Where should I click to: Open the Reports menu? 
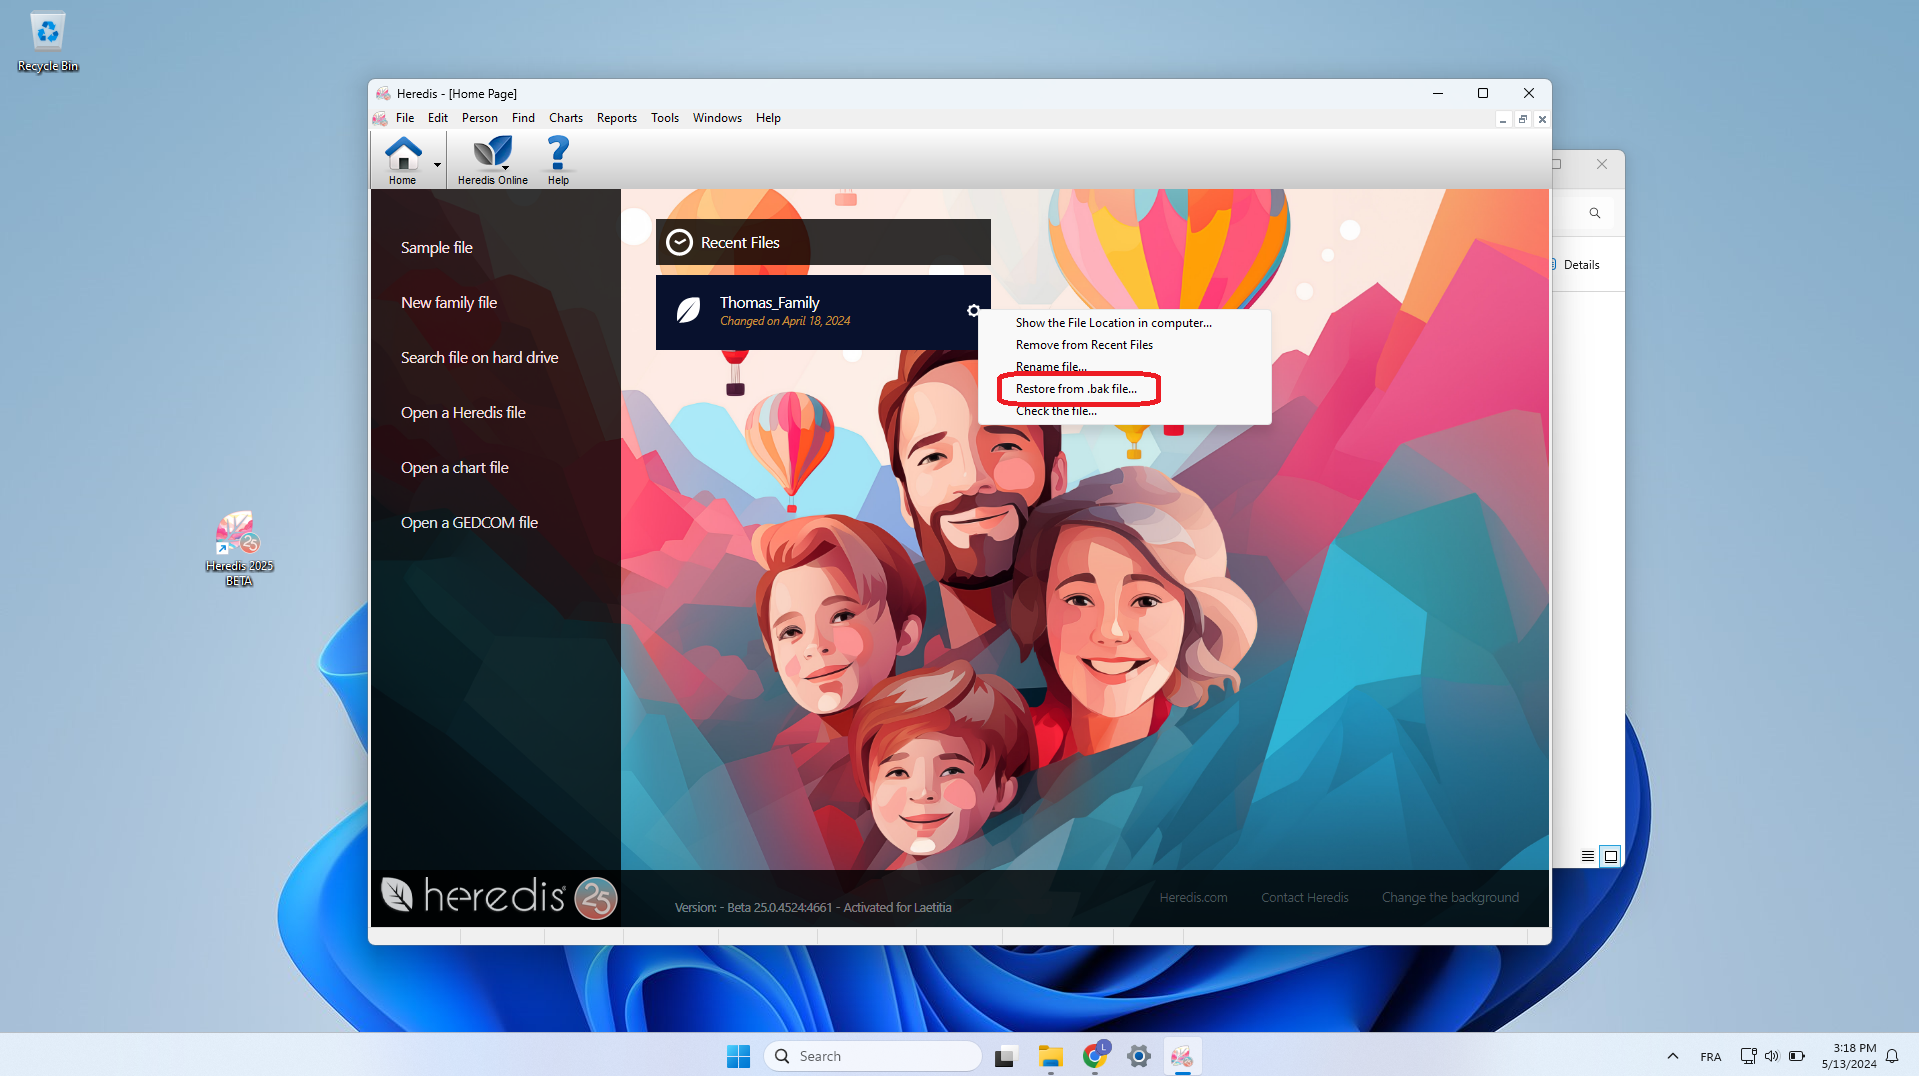pos(617,118)
